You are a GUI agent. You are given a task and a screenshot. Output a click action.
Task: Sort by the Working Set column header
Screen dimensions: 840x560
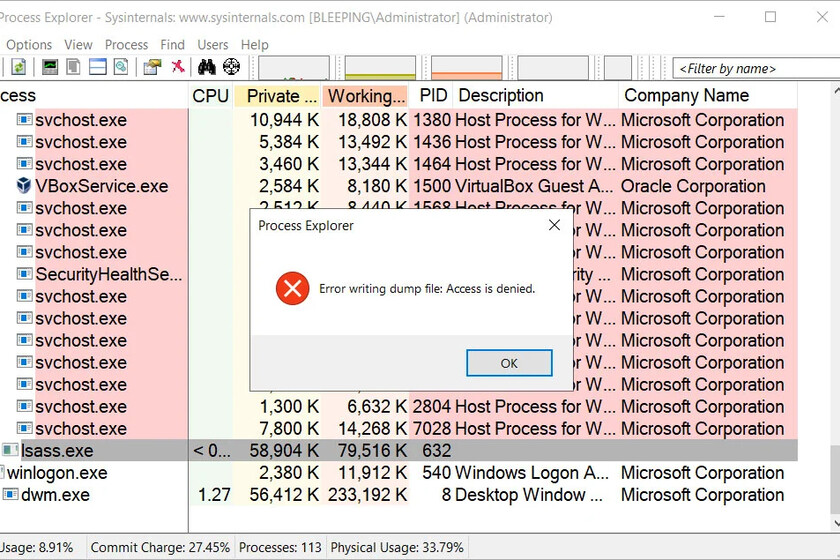364,96
